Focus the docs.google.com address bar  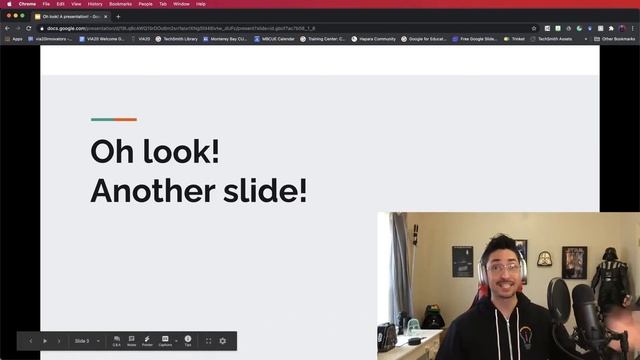286,29
